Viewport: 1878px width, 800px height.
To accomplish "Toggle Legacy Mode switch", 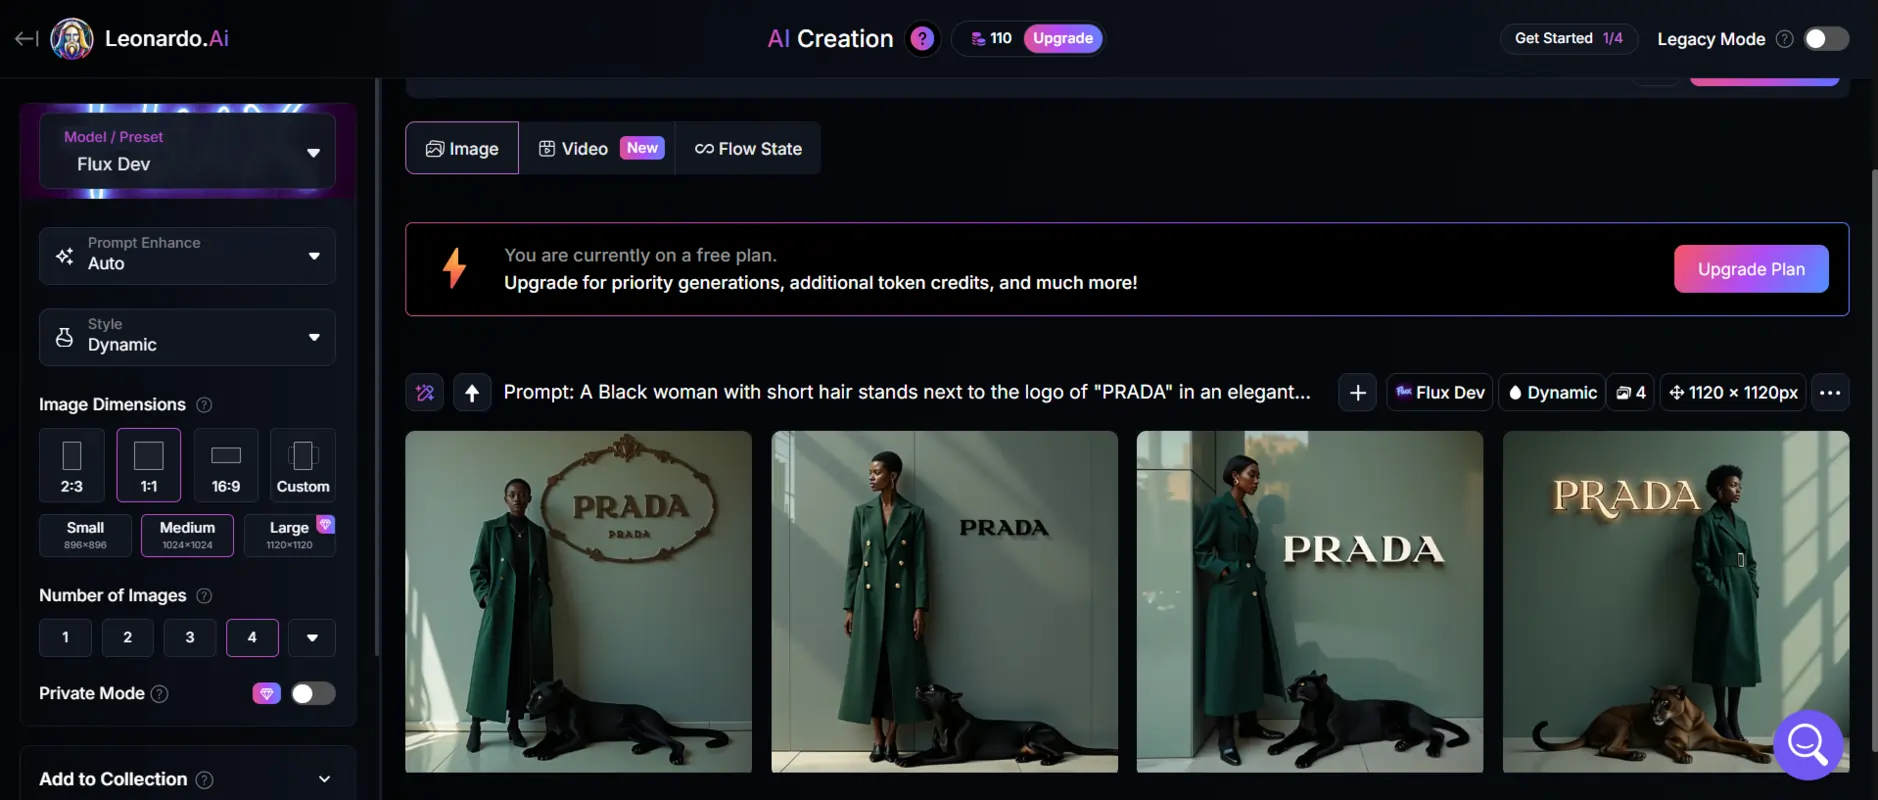I will 1826,39.
